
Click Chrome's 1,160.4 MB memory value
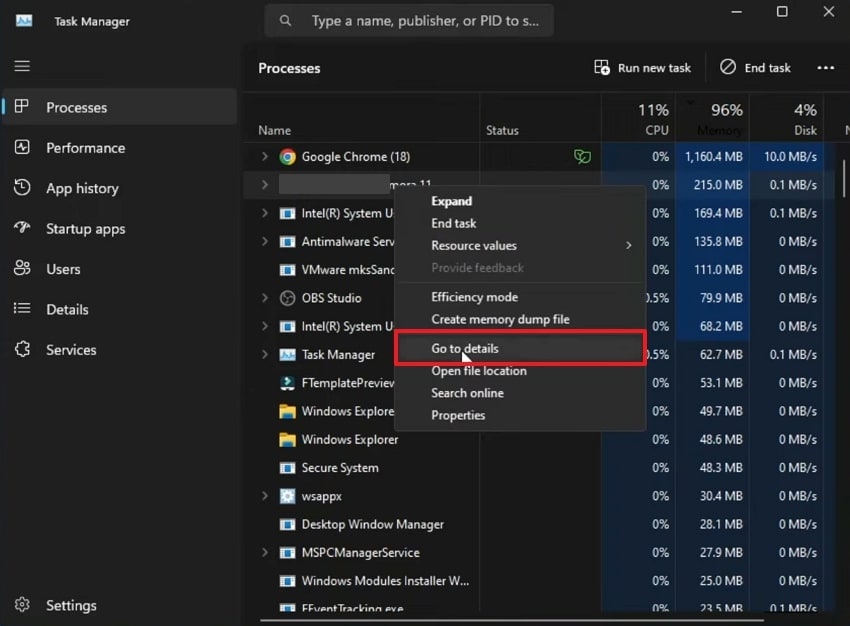click(713, 157)
